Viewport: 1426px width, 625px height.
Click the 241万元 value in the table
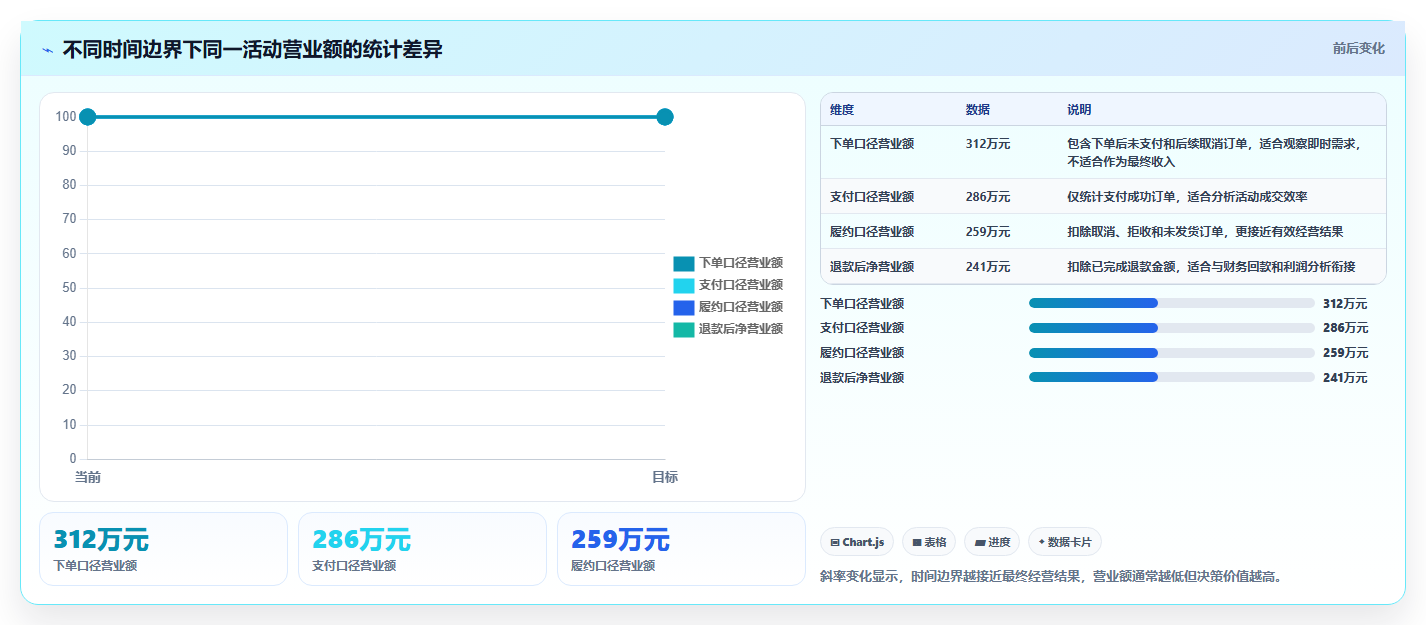coord(988,267)
